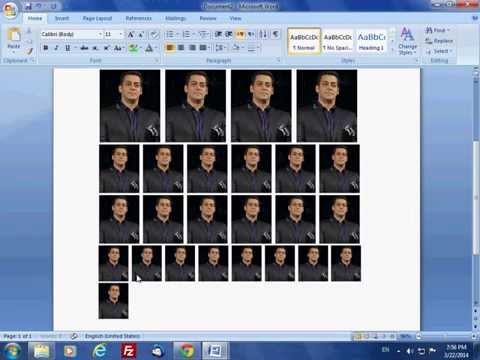Click the zoom slider in the status bar
The width and height of the screenshot is (480, 360).
(445, 336)
